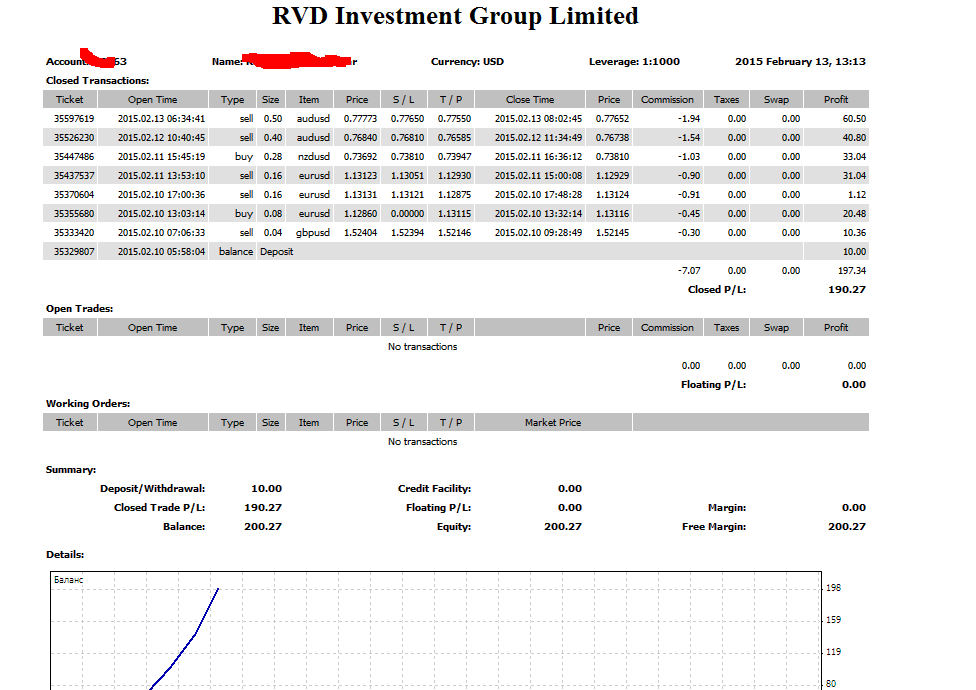Click the Deposit entry in balance row
The height and width of the screenshot is (690, 976).
[x=276, y=251]
